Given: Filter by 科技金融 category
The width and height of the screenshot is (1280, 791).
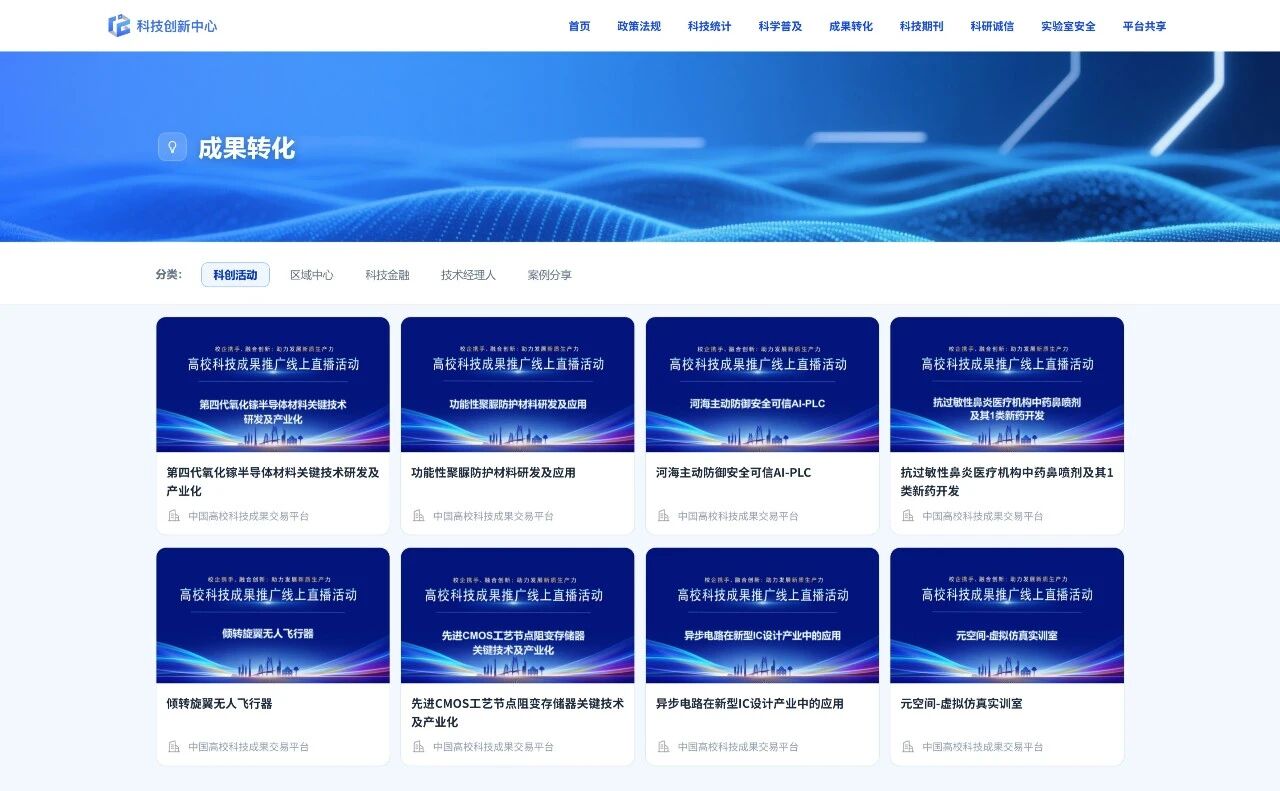Looking at the screenshot, I should click(387, 275).
